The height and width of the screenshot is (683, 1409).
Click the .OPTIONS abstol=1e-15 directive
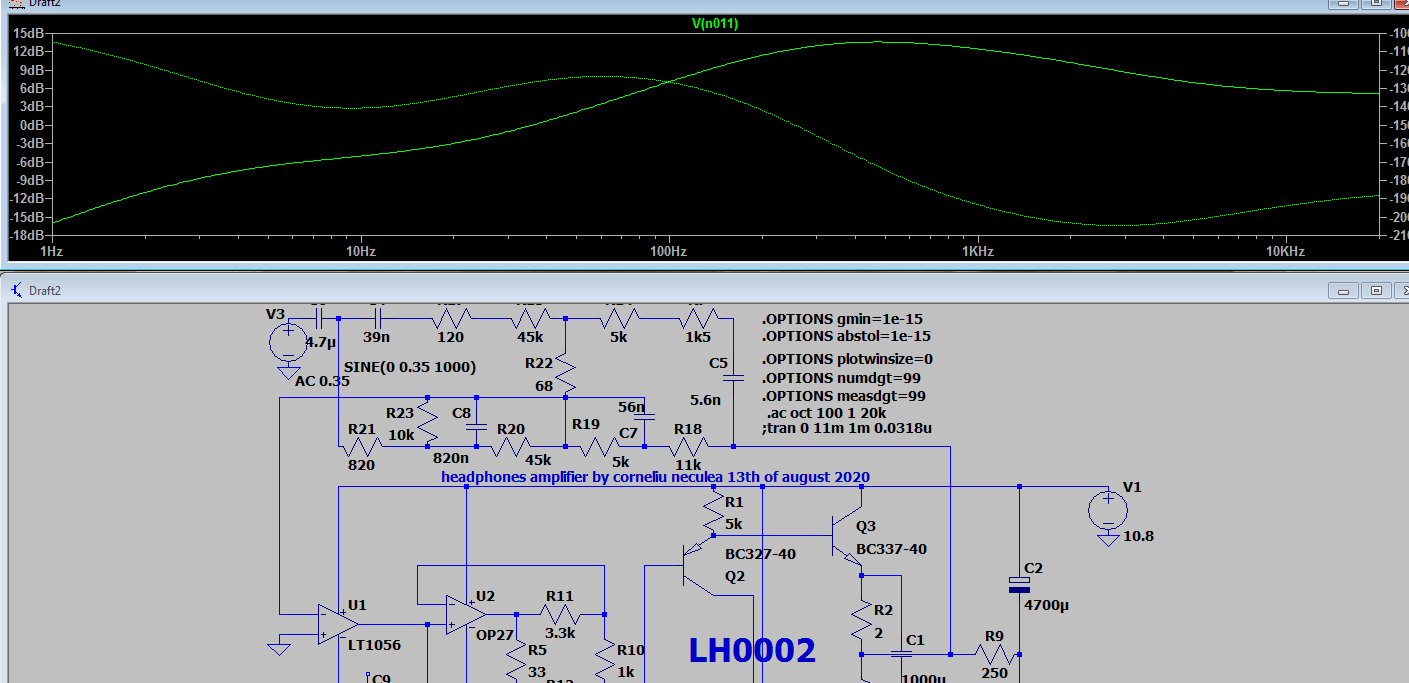coord(846,336)
